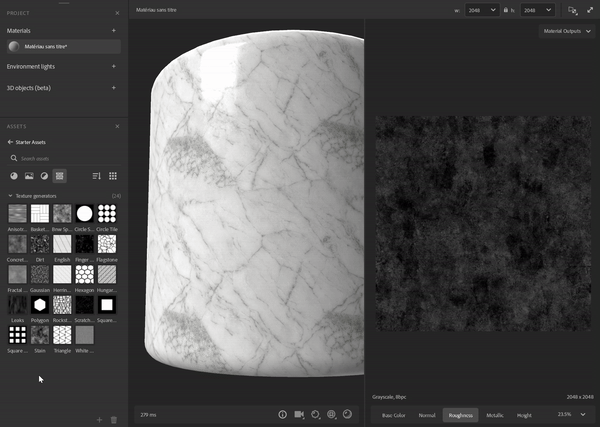Select the Bnw Spots generator thumbnail
This screenshot has height=427, width=600.
(62, 214)
